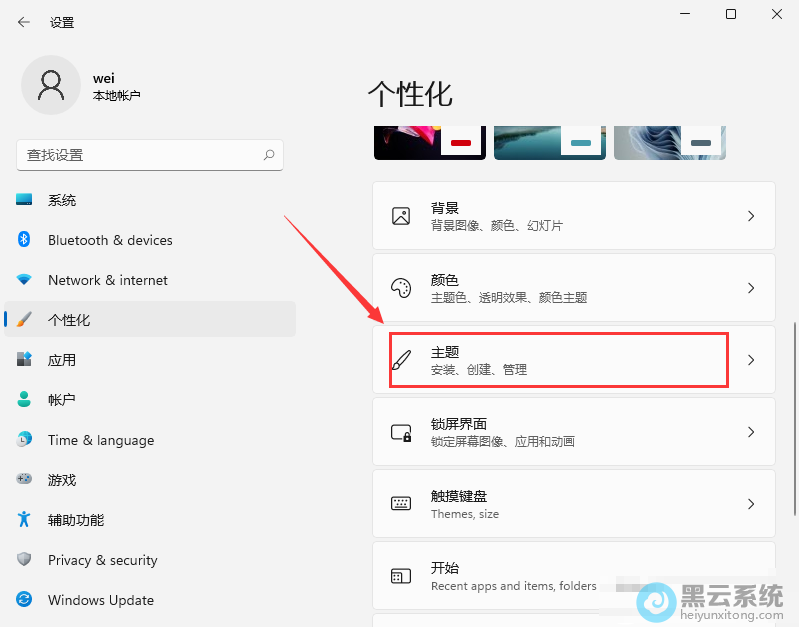Open 帐户 using the person icon

click(x=25, y=400)
